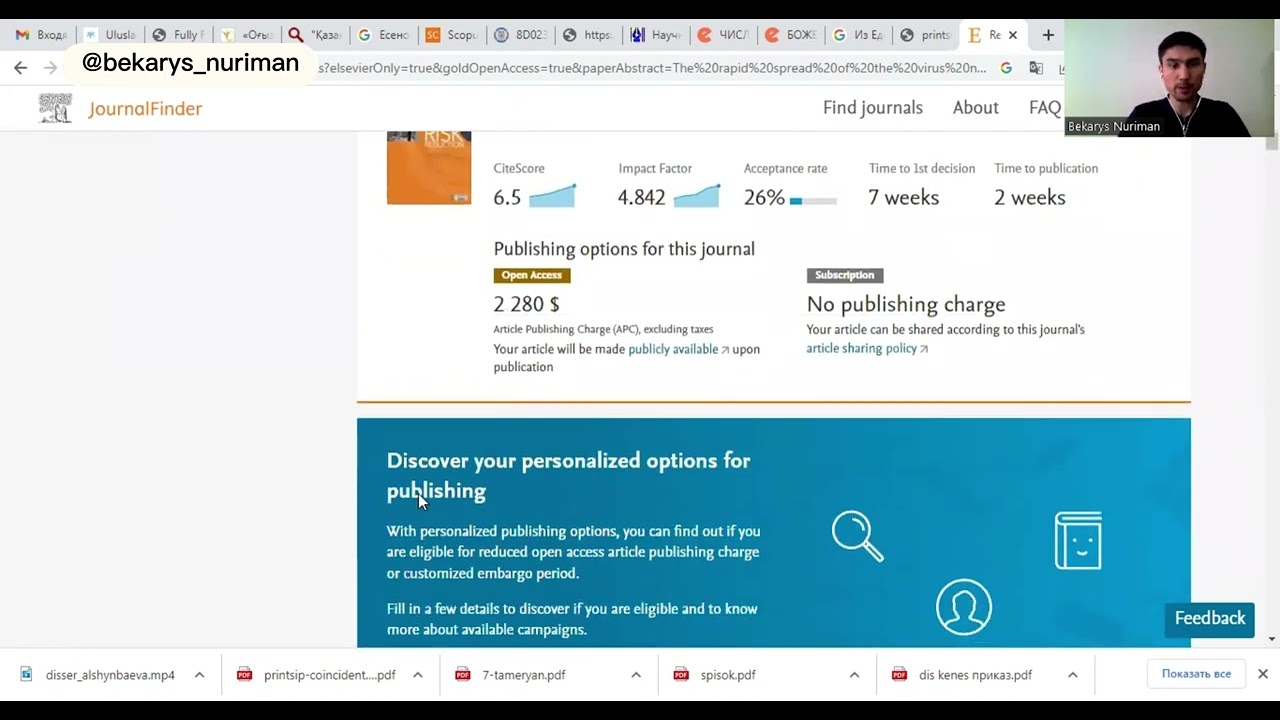Screen dimensions: 1280x720
Task: Click the 2 280 $ publishing charge
Action: (527, 304)
